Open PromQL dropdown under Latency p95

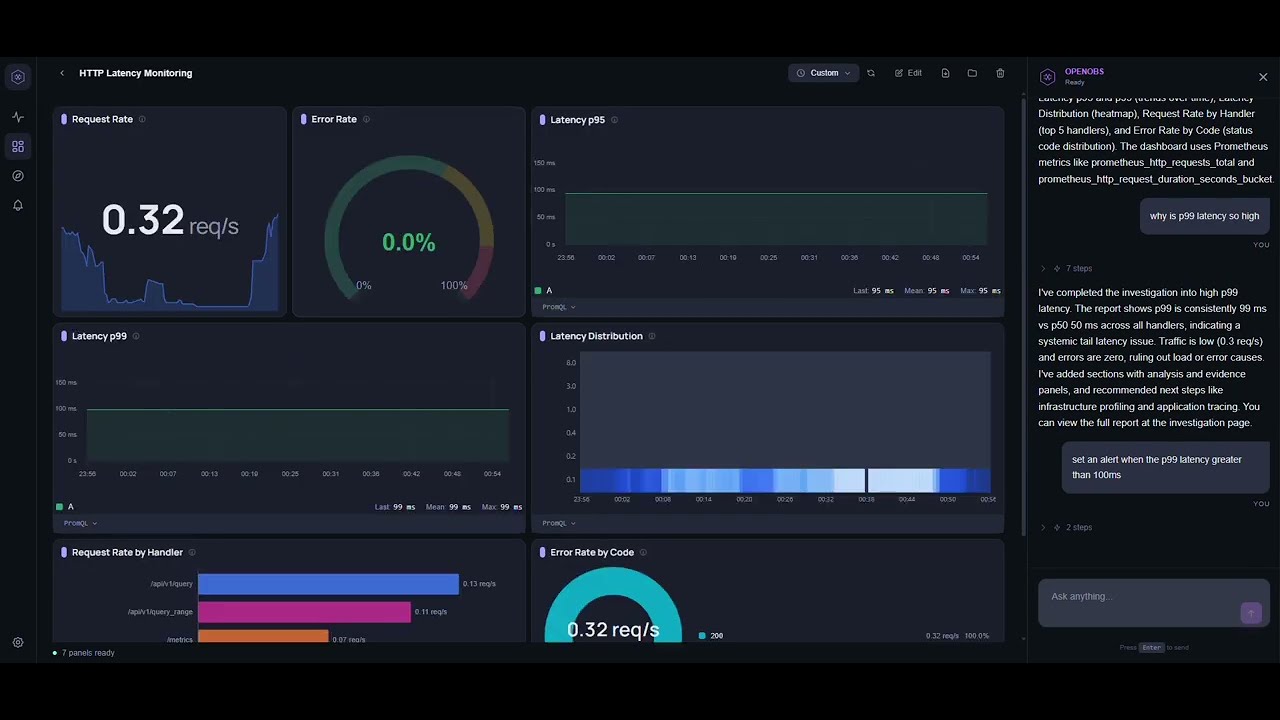coord(559,307)
